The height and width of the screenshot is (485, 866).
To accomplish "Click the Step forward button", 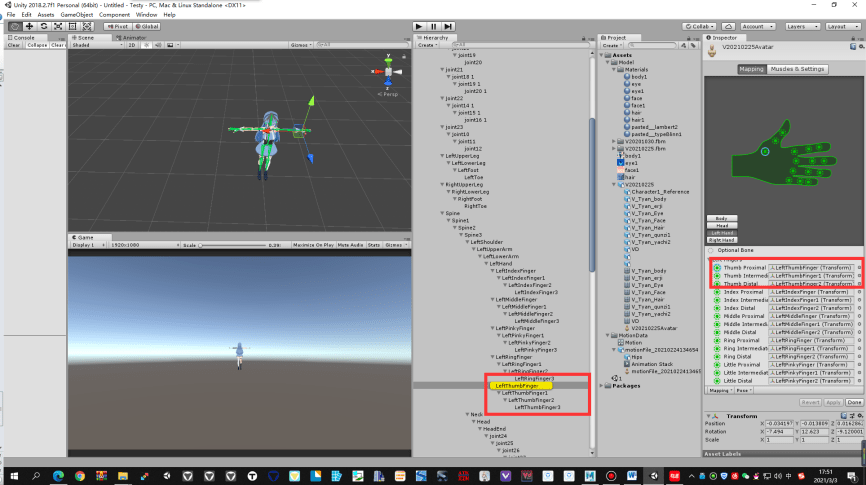I will (x=448, y=27).
